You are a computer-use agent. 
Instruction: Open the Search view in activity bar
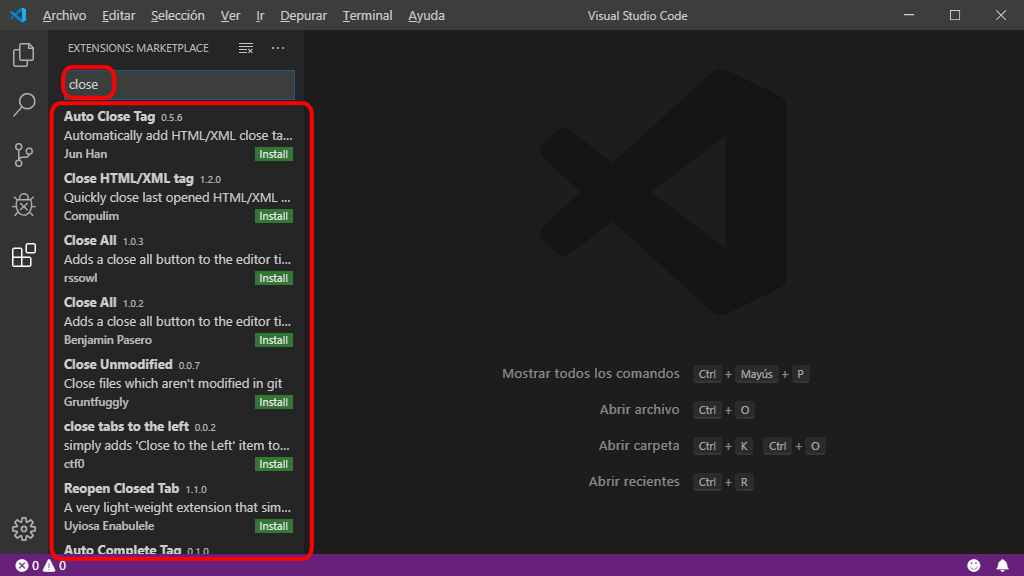pyautogui.click(x=24, y=104)
